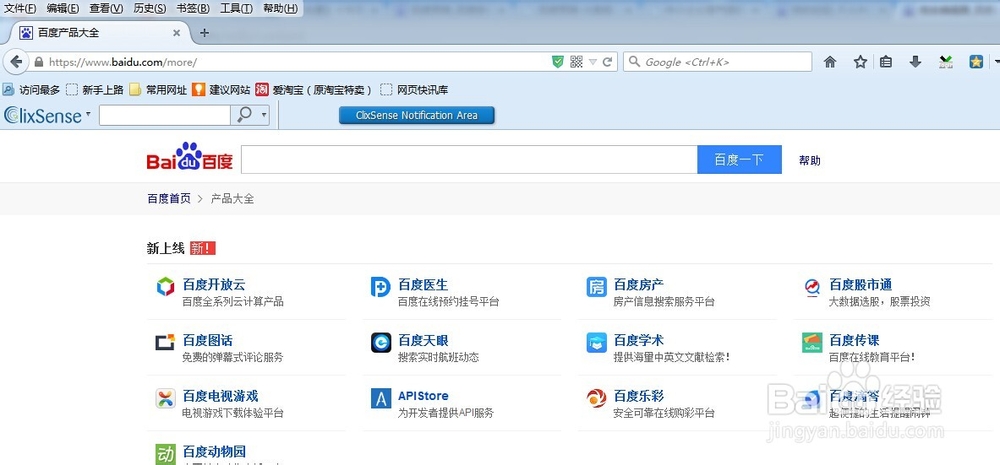Click the 百度一下 search button
Screen dimensions: 1000x465
click(739, 159)
